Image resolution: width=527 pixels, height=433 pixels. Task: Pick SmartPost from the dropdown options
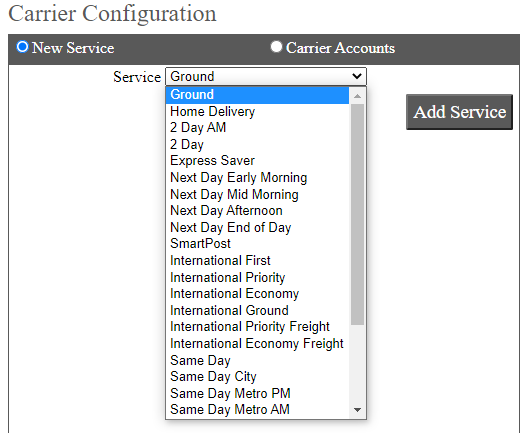257,244
